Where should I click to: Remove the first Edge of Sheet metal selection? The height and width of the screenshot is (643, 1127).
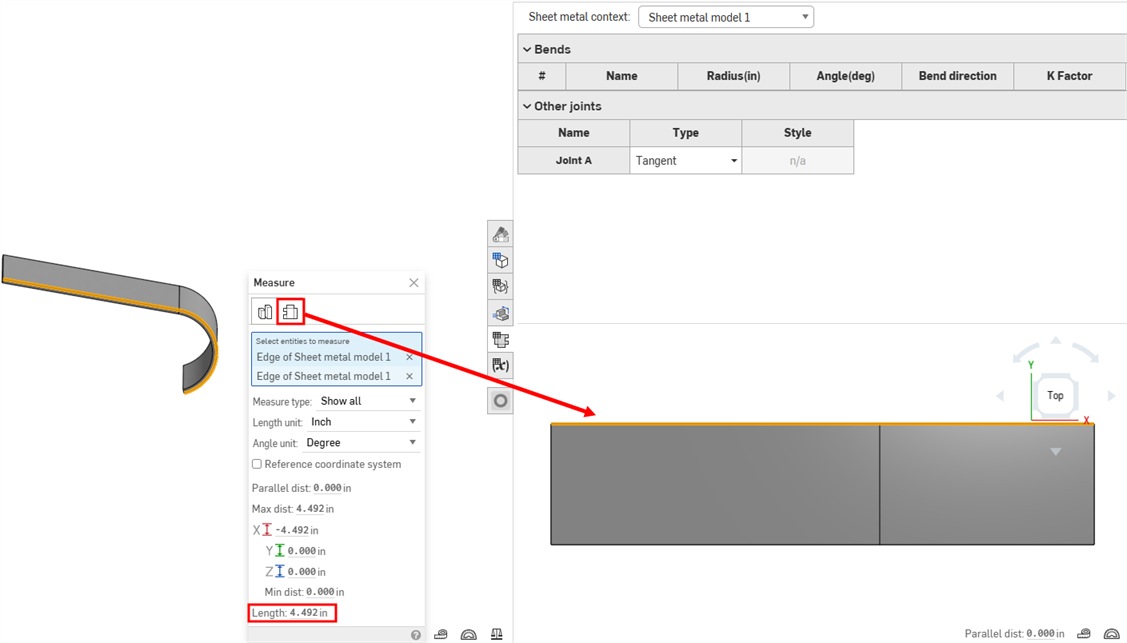(x=409, y=356)
